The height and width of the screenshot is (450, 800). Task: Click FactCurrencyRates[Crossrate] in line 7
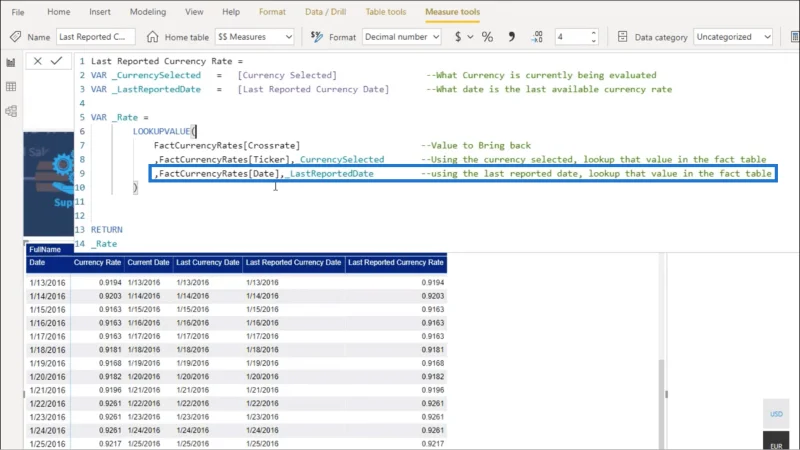(x=227, y=145)
